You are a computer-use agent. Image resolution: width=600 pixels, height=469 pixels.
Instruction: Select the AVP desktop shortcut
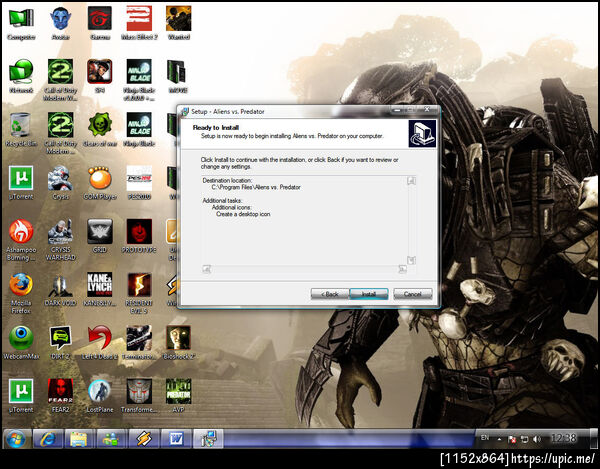click(x=179, y=396)
